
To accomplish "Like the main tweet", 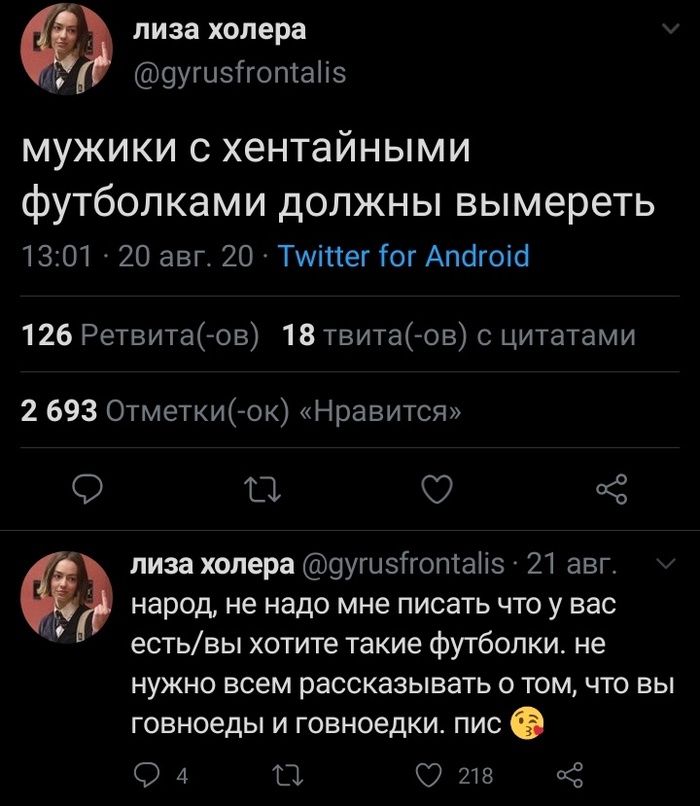I will point(437,489).
